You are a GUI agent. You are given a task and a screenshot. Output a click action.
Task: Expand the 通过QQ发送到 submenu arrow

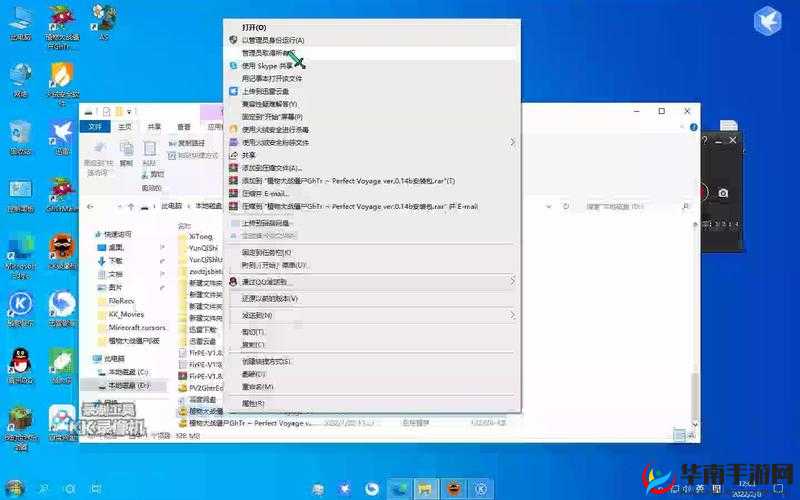pos(512,281)
